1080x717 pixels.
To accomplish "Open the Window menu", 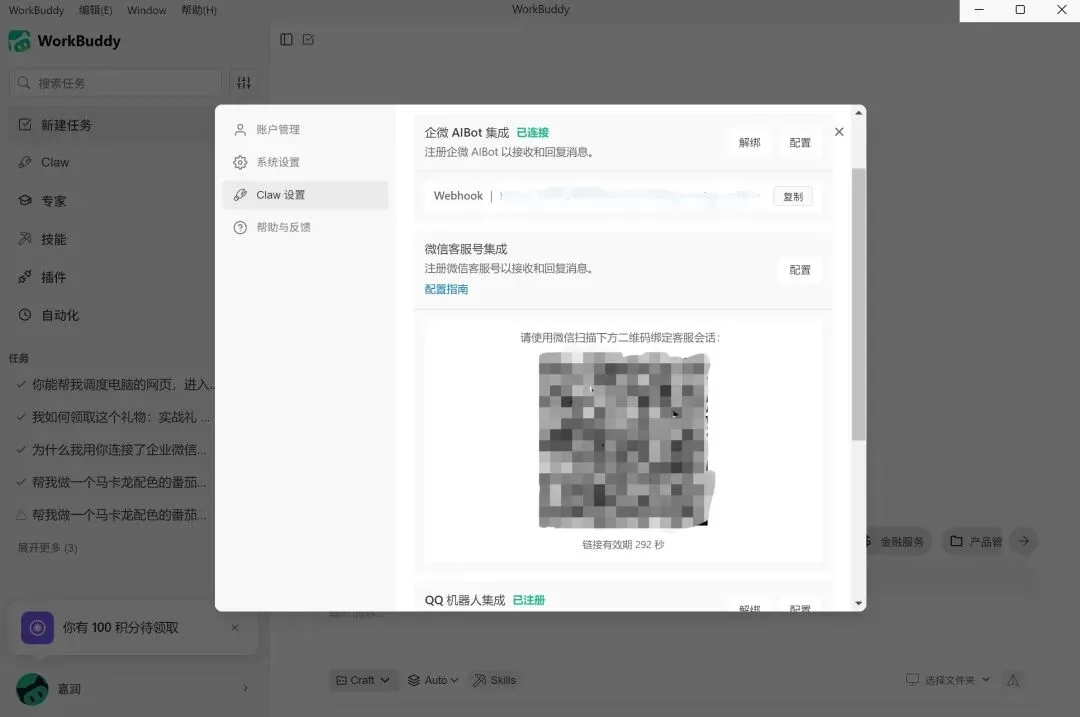I will pos(147,10).
